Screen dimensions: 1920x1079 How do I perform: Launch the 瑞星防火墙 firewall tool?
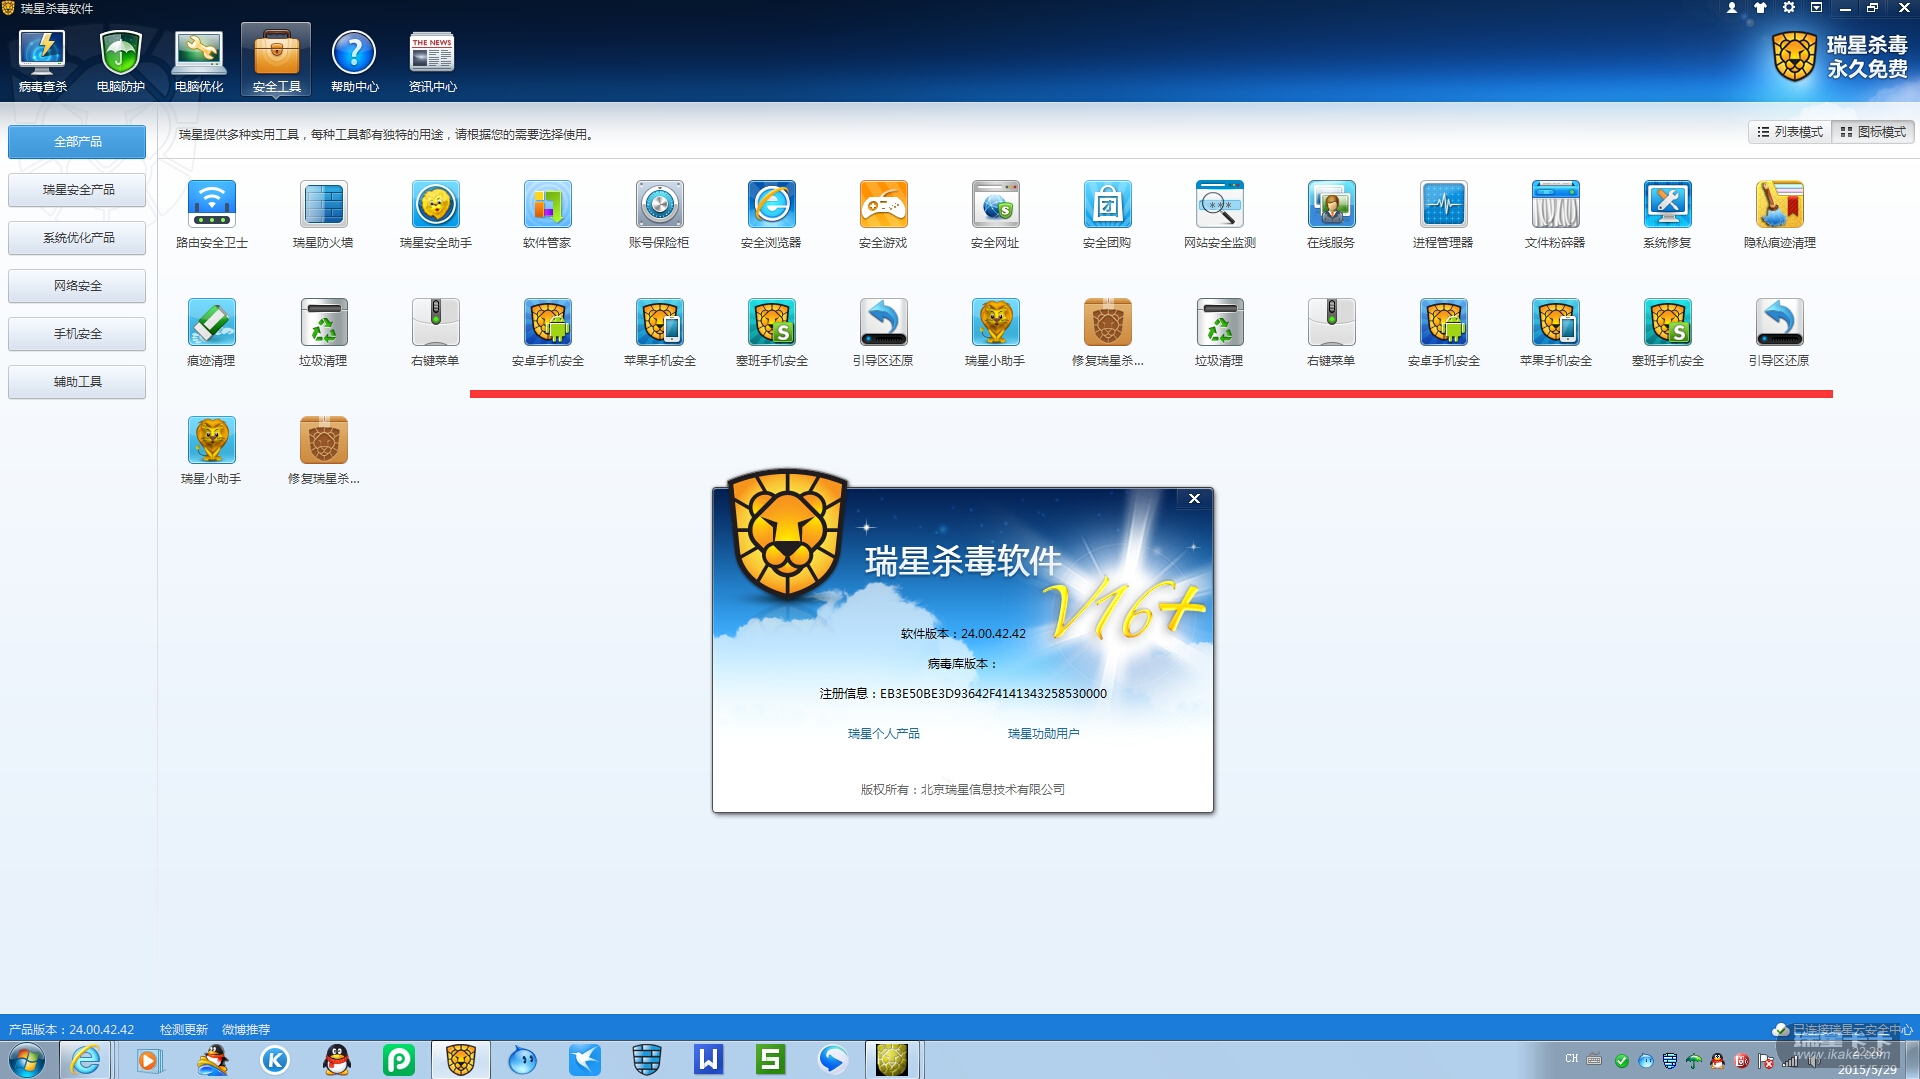[323, 214]
